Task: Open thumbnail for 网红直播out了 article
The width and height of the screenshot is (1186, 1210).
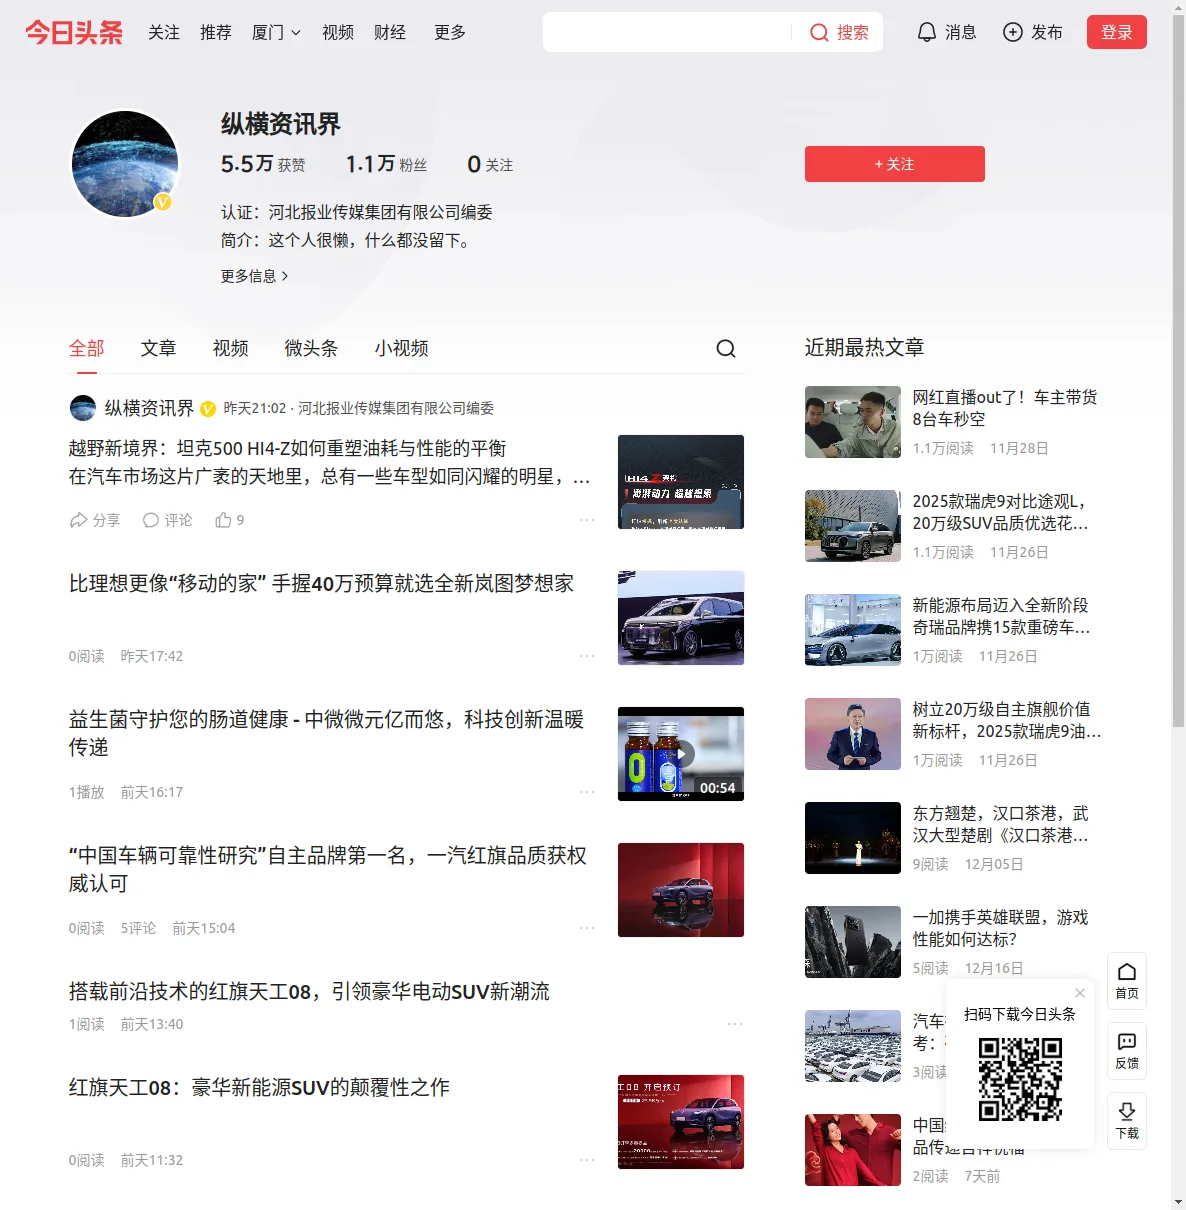Action: tap(853, 422)
